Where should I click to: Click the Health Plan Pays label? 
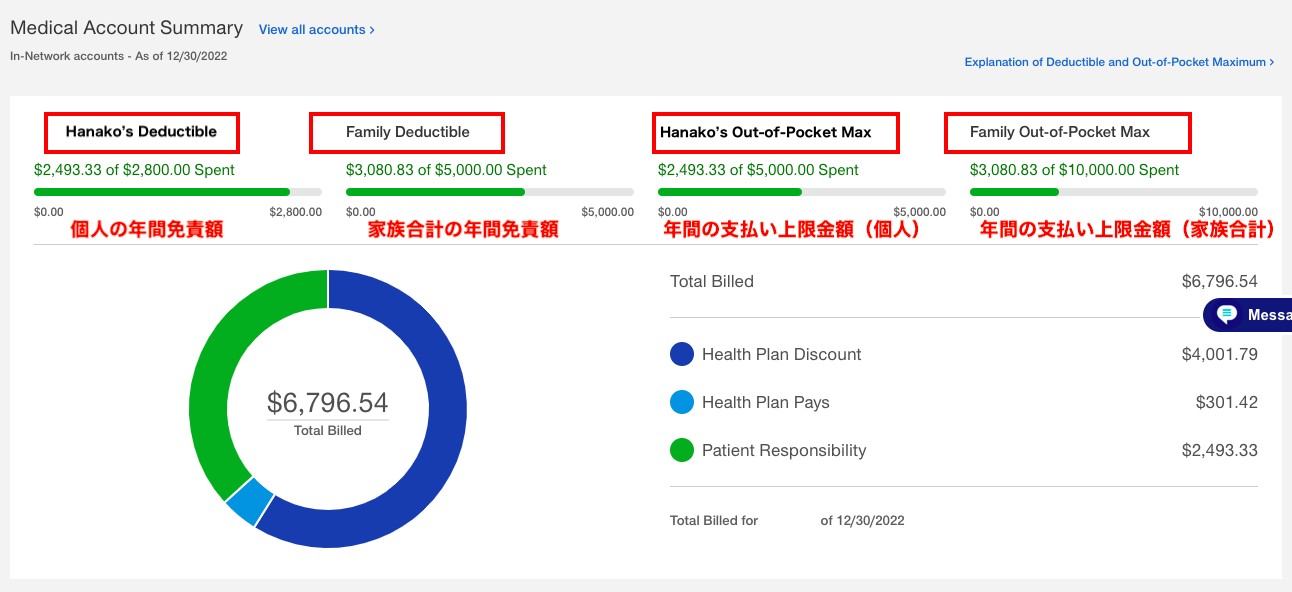click(766, 402)
